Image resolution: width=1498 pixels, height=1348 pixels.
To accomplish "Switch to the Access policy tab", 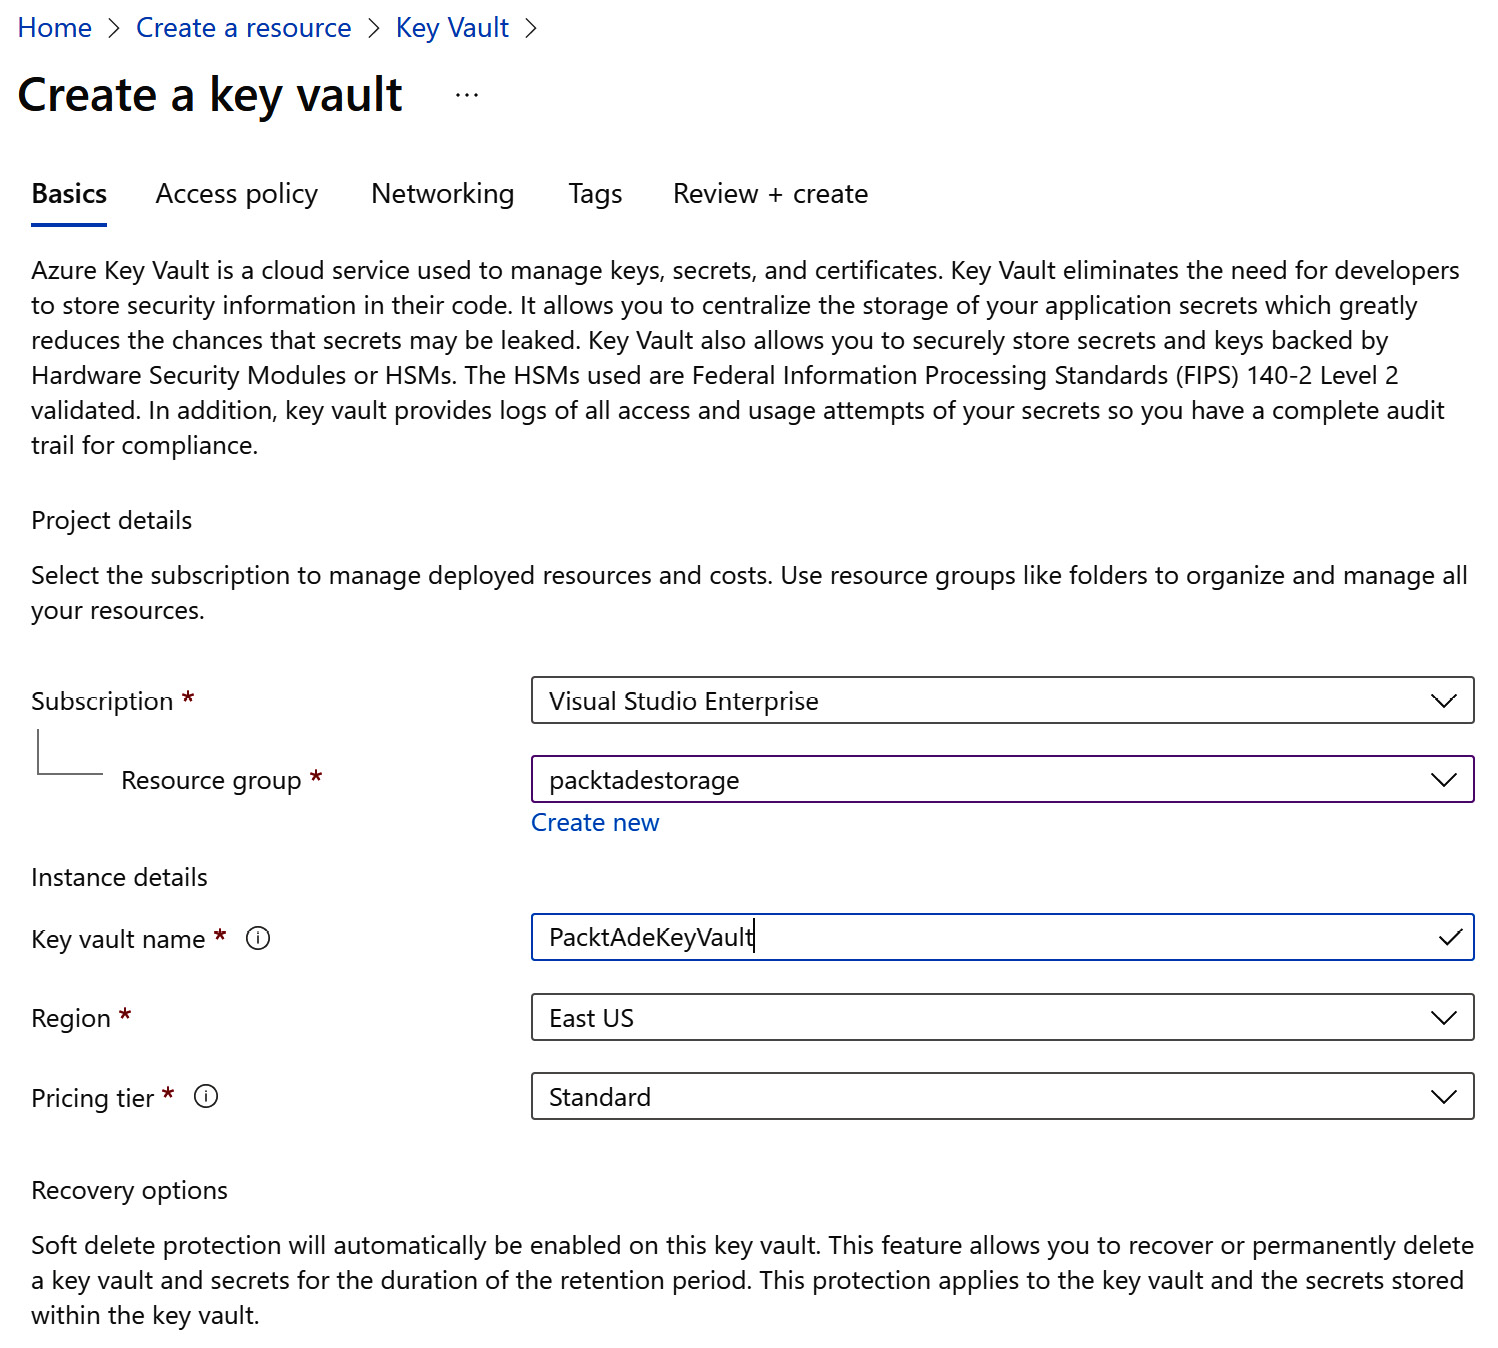I will click(237, 193).
